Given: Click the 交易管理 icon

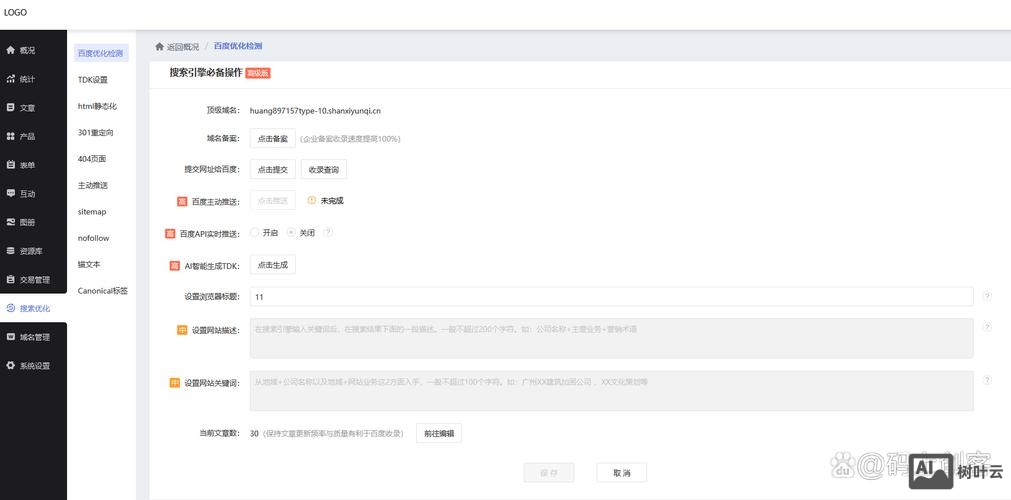Looking at the screenshot, I should click(x=10, y=279).
